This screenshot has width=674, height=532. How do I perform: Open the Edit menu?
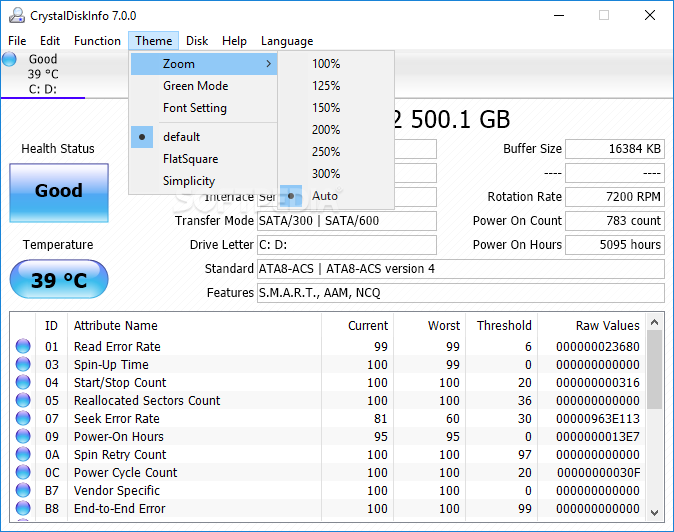(50, 41)
